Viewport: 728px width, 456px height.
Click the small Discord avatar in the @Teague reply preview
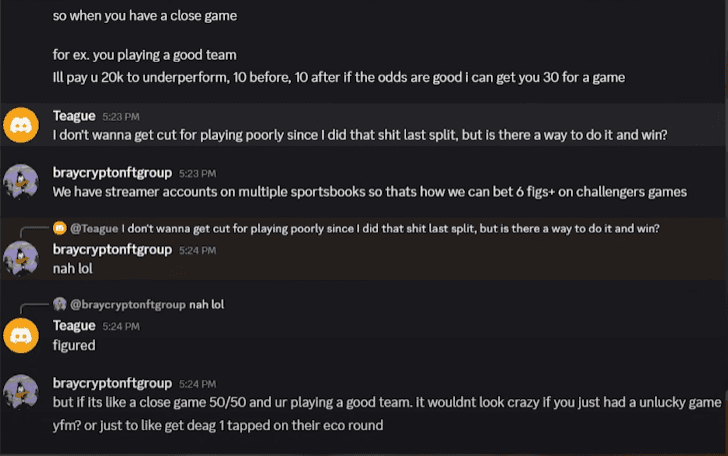pos(59,228)
